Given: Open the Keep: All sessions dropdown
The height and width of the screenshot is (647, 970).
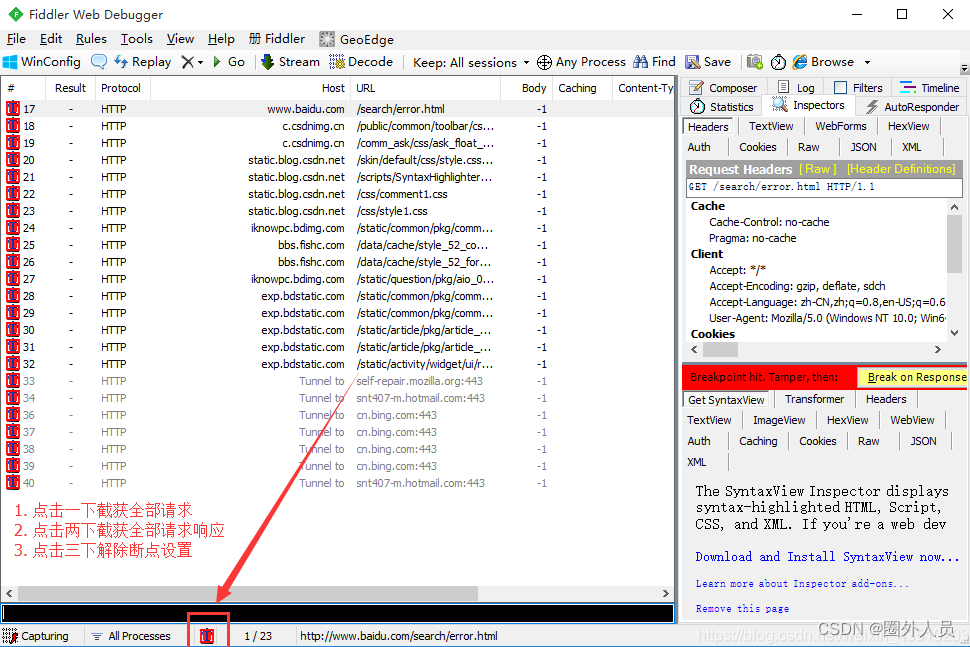Looking at the screenshot, I should [x=471, y=62].
